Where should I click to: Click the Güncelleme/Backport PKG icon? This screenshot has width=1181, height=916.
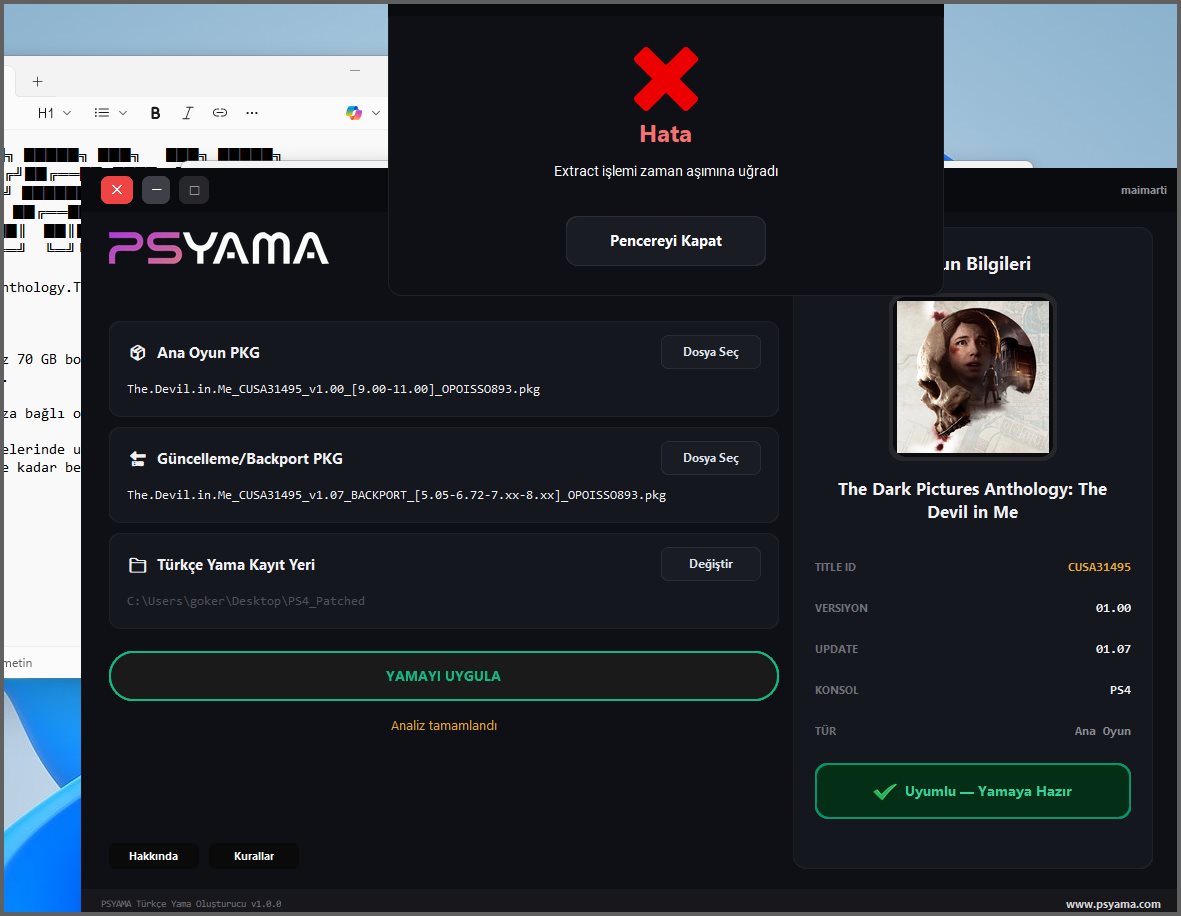(x=137, y=459)
